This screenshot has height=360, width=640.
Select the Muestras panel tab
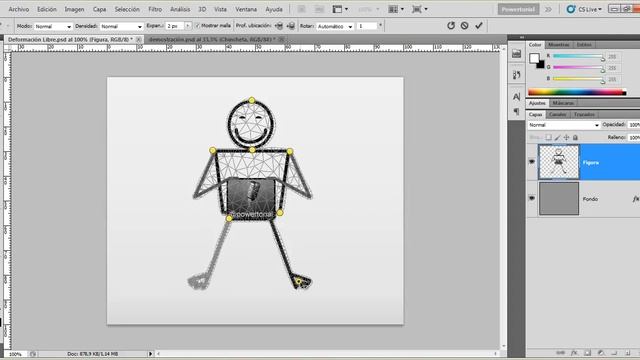(x=558, y=44)
